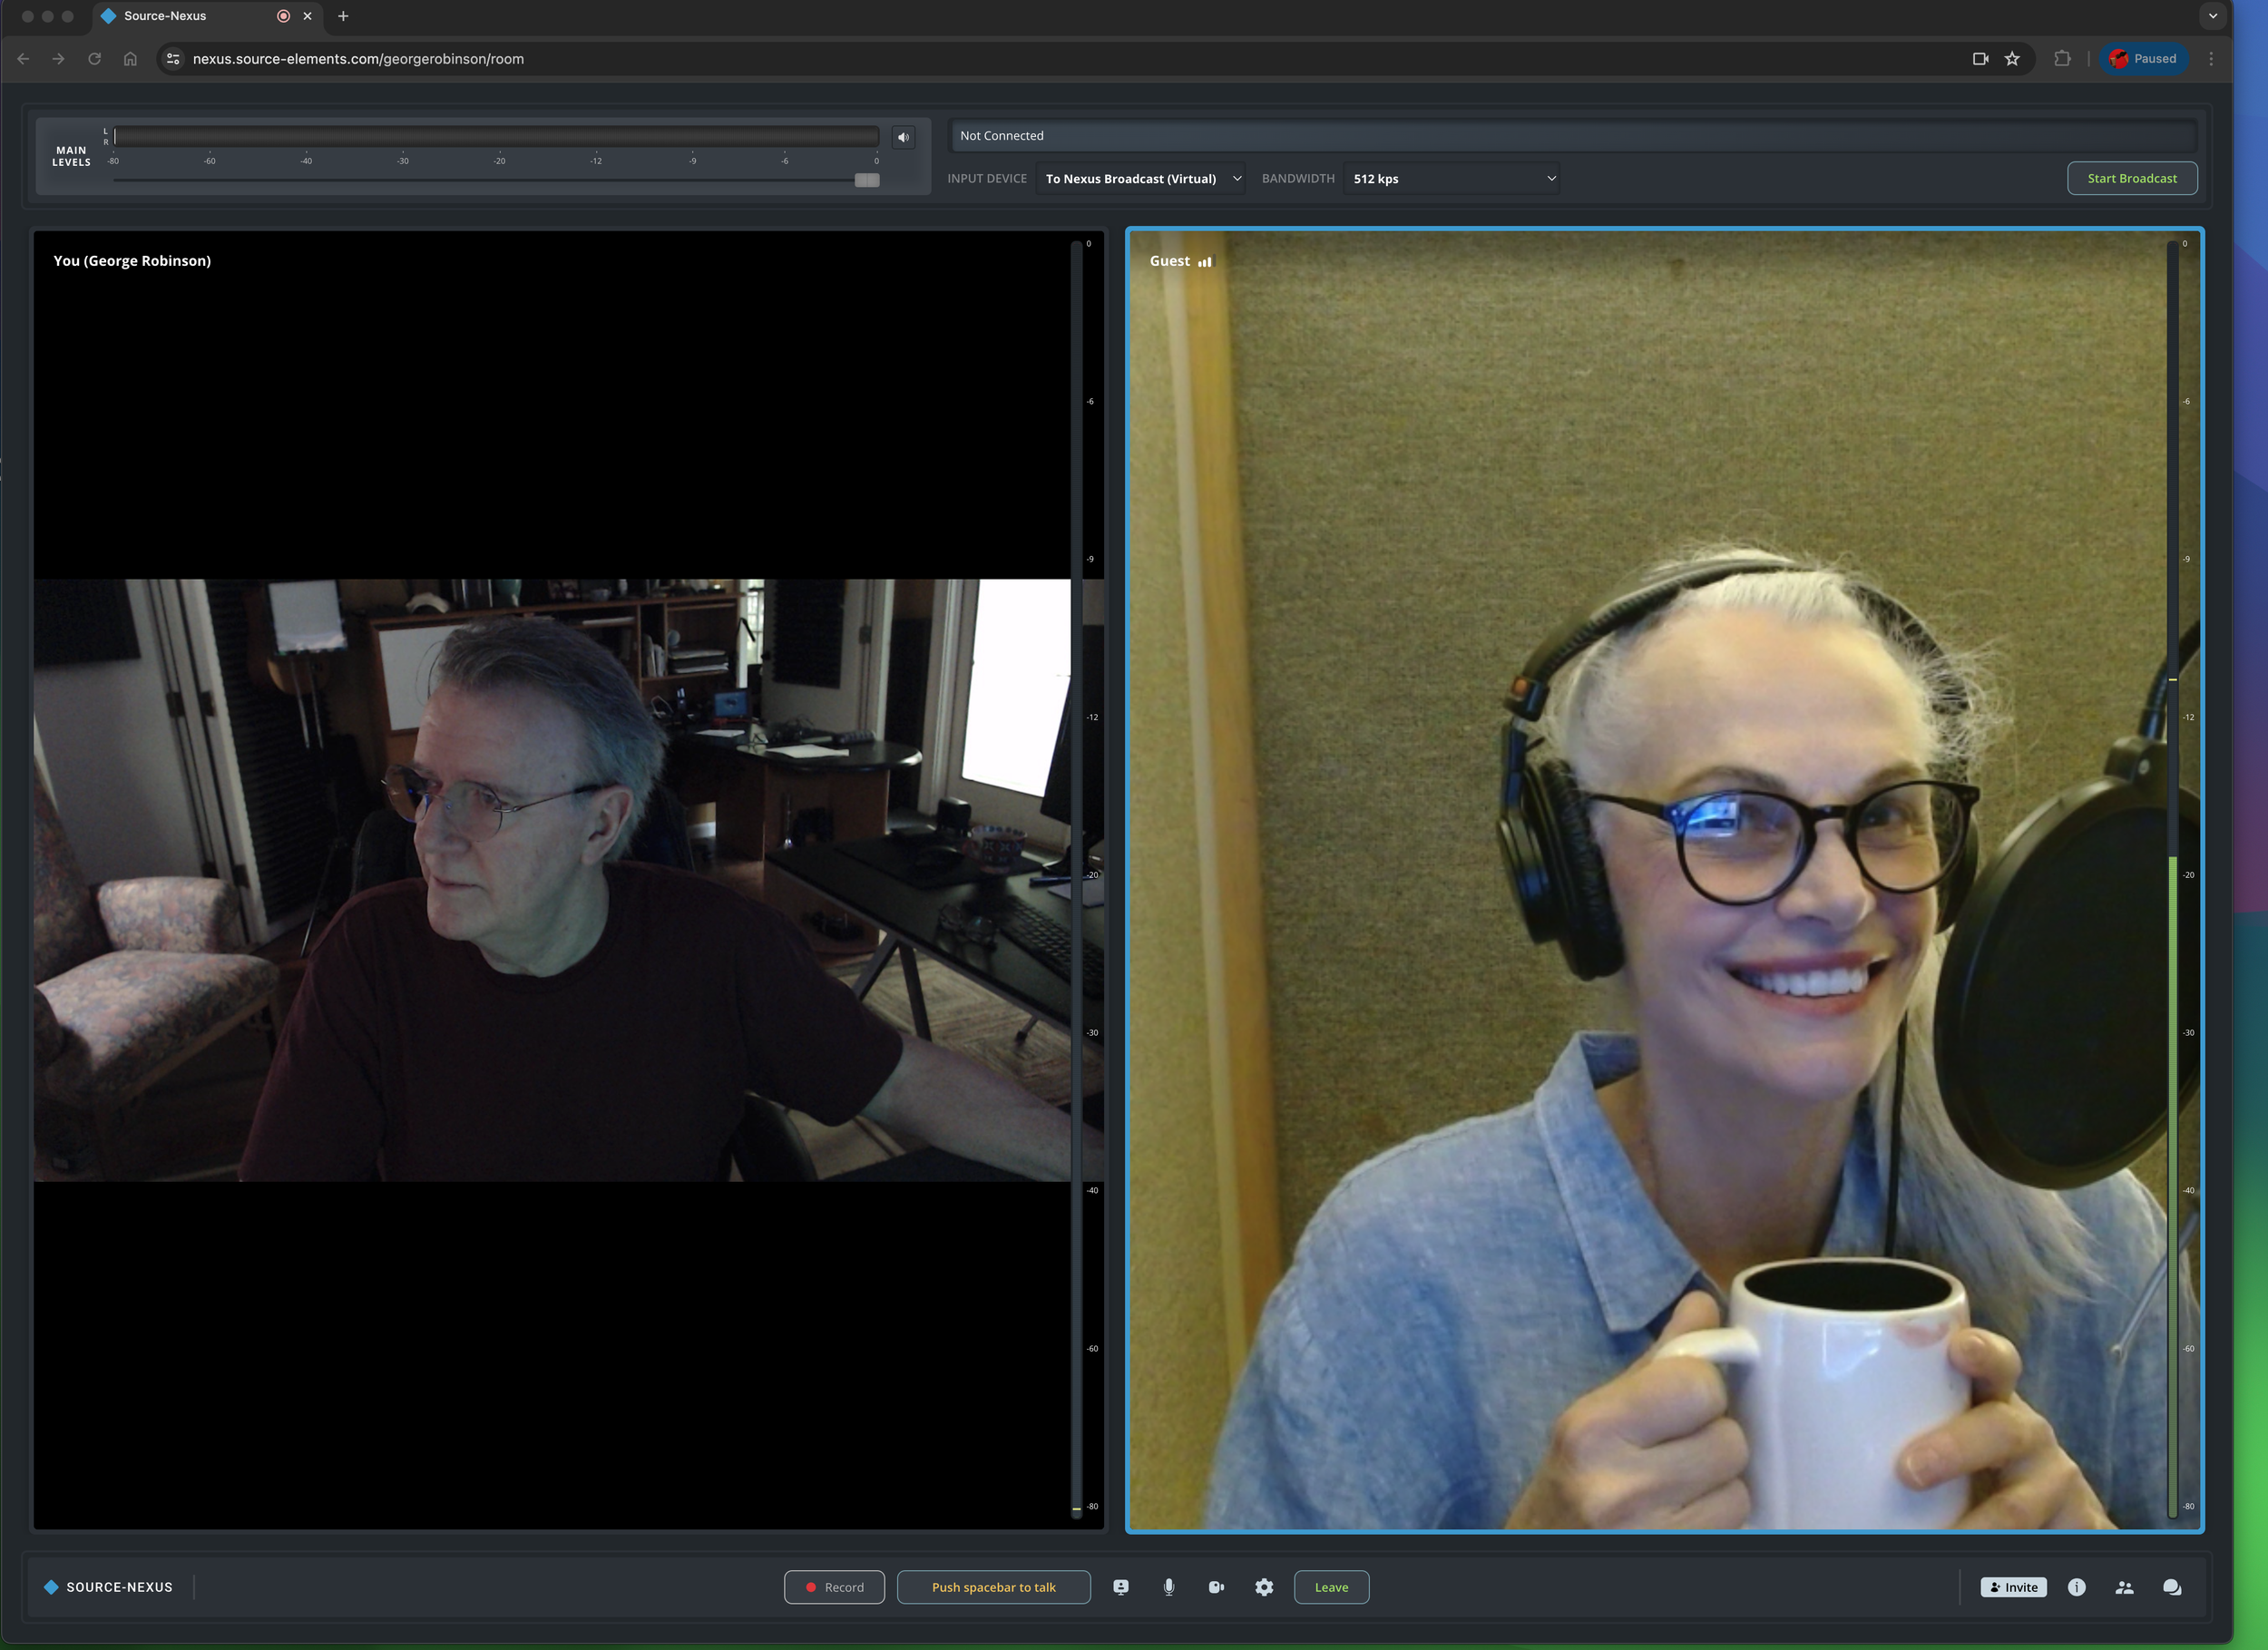The width and height of the screenshot is (2268, 1650).
Task: Click the camera indicator in the address bar
Action: 1980,59
